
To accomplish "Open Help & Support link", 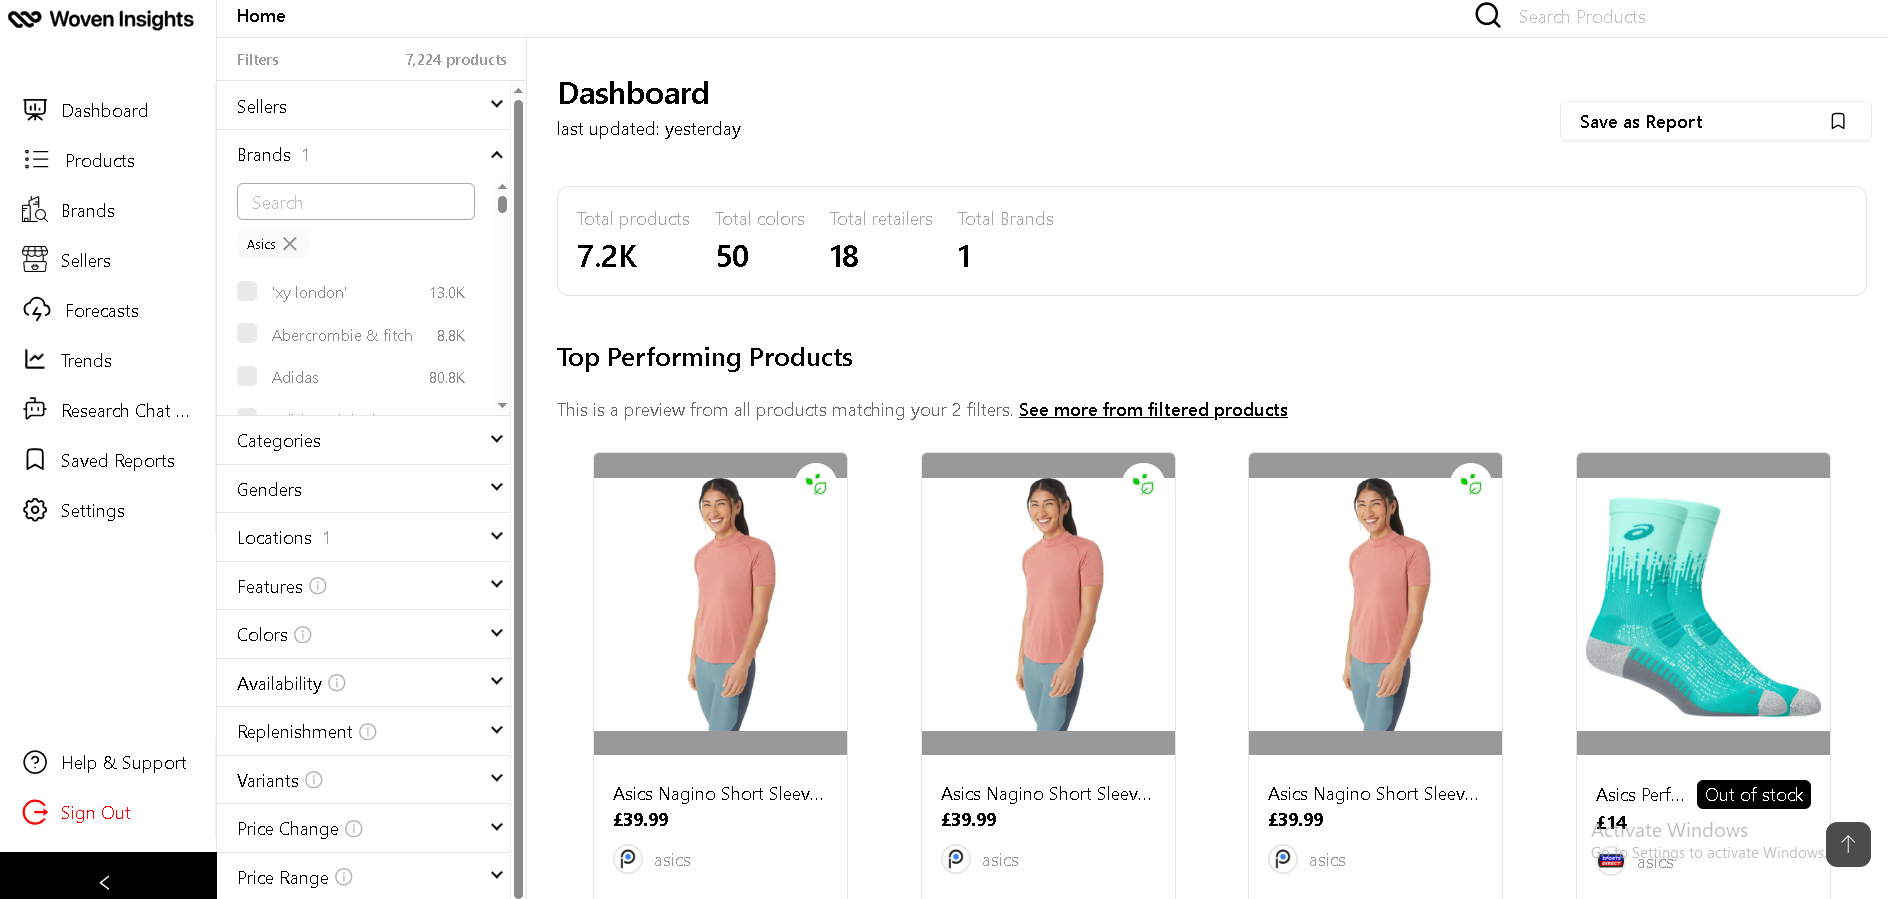I will [x=124, y=763].
